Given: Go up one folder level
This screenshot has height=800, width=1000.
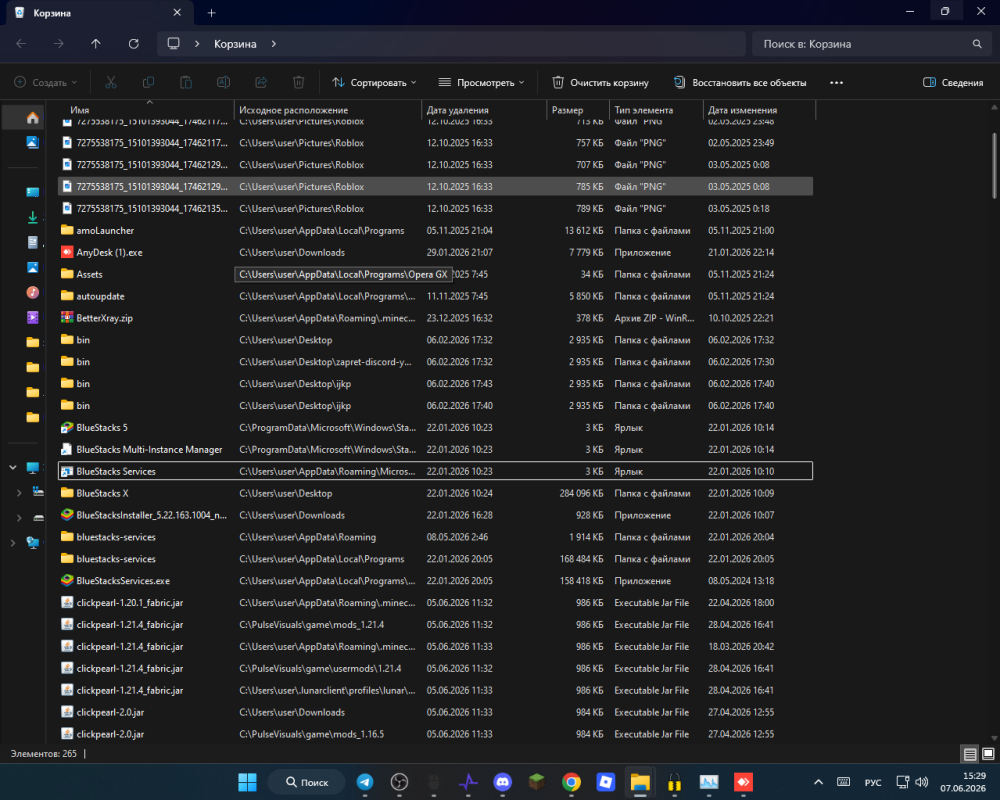Looking at the screenshot, I should 96,43.
